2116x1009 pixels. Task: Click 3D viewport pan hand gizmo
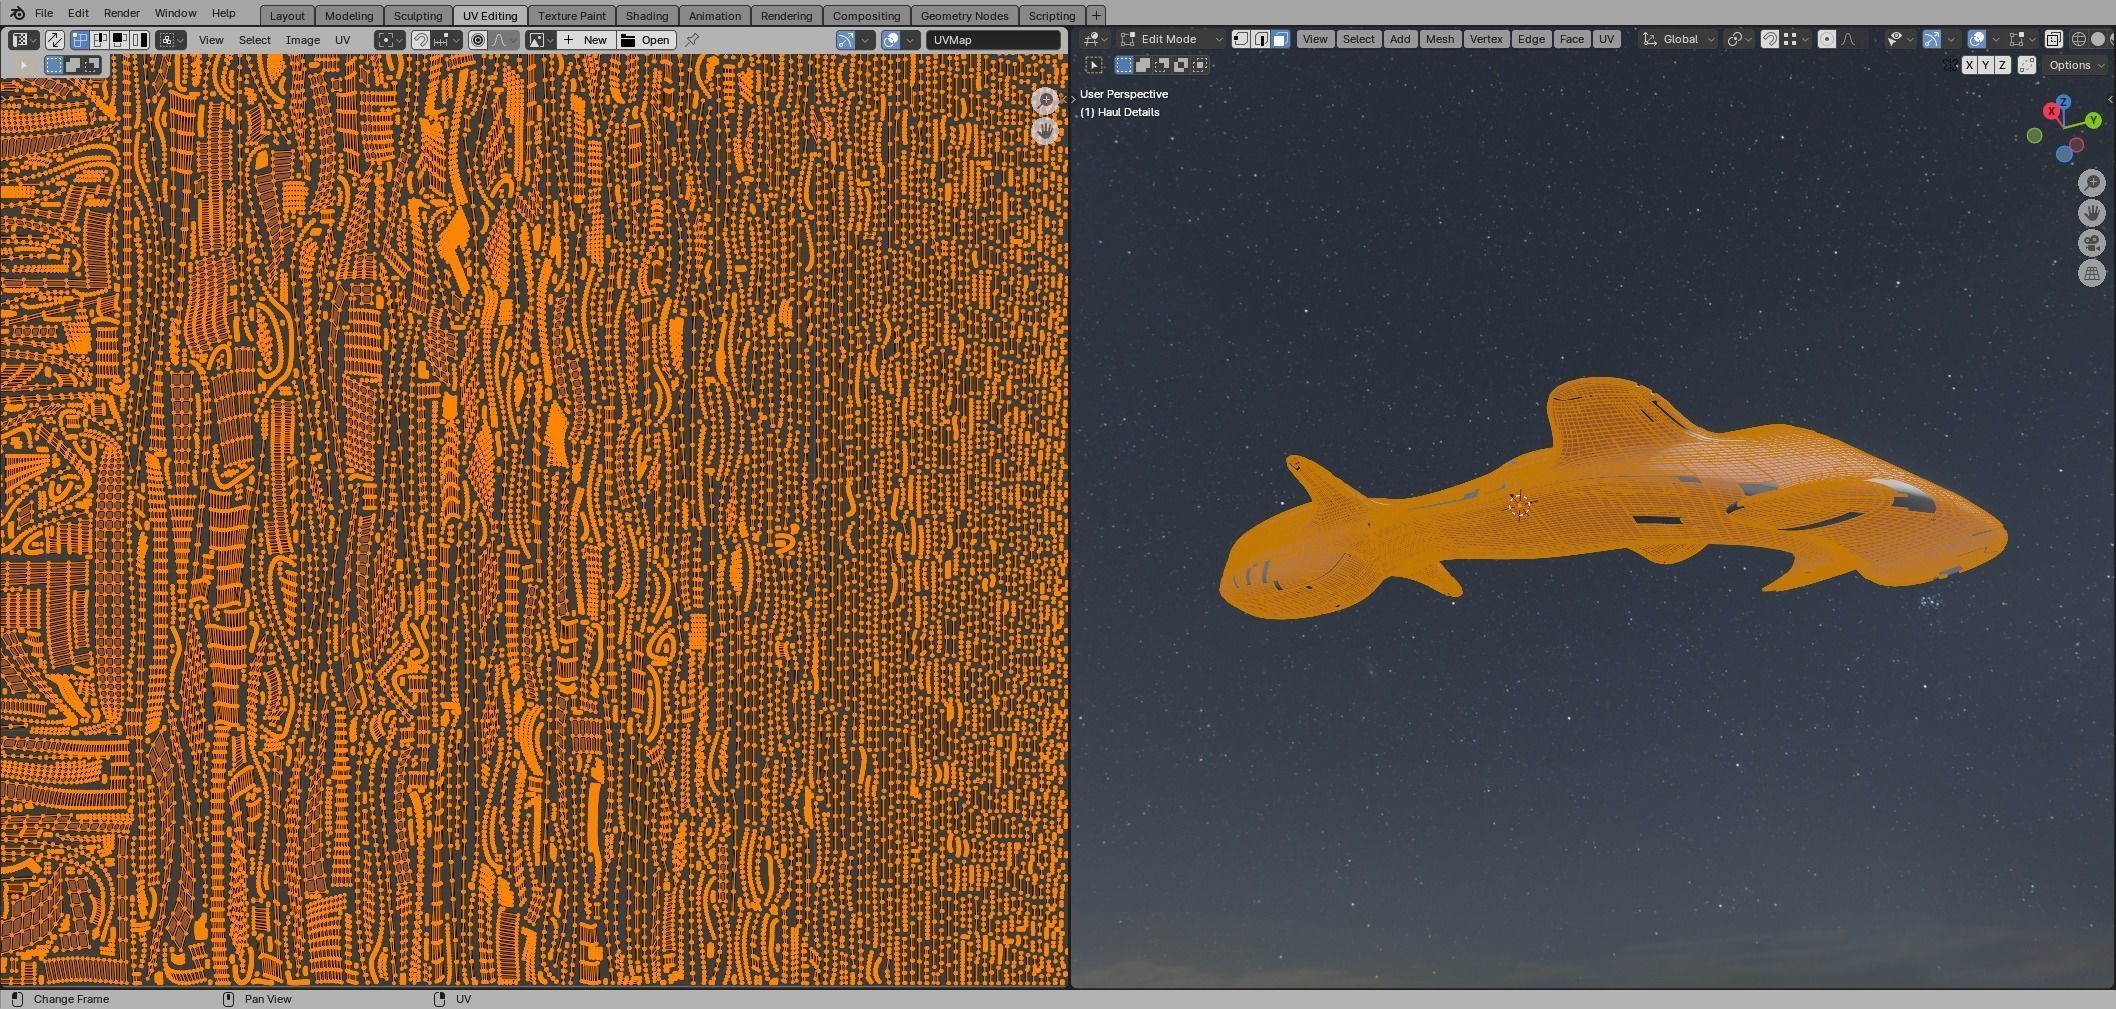click(x=2092, y=213)
